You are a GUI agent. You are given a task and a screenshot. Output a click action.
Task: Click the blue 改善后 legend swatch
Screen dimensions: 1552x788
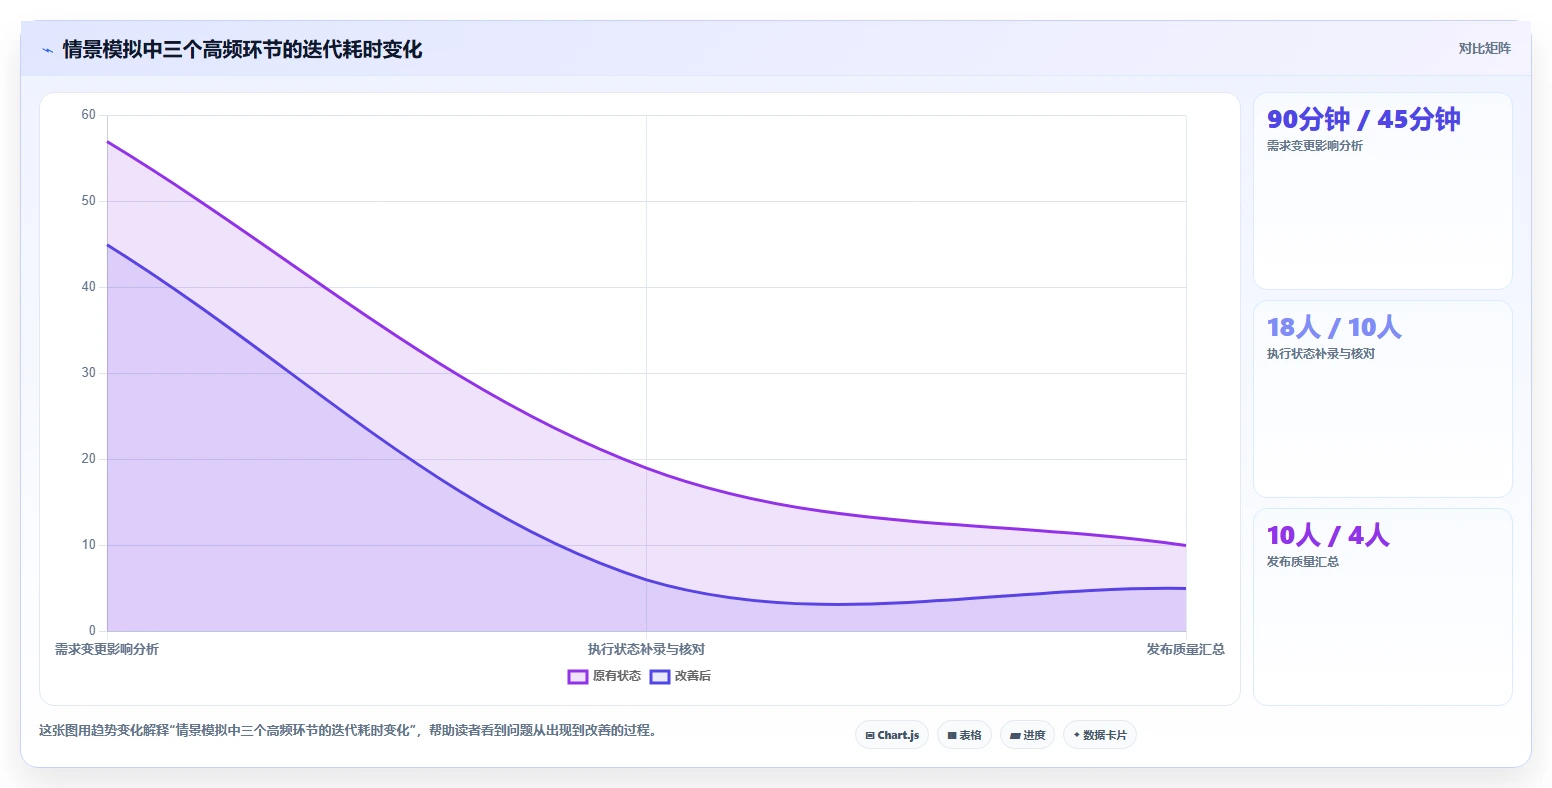click(660, 676)
